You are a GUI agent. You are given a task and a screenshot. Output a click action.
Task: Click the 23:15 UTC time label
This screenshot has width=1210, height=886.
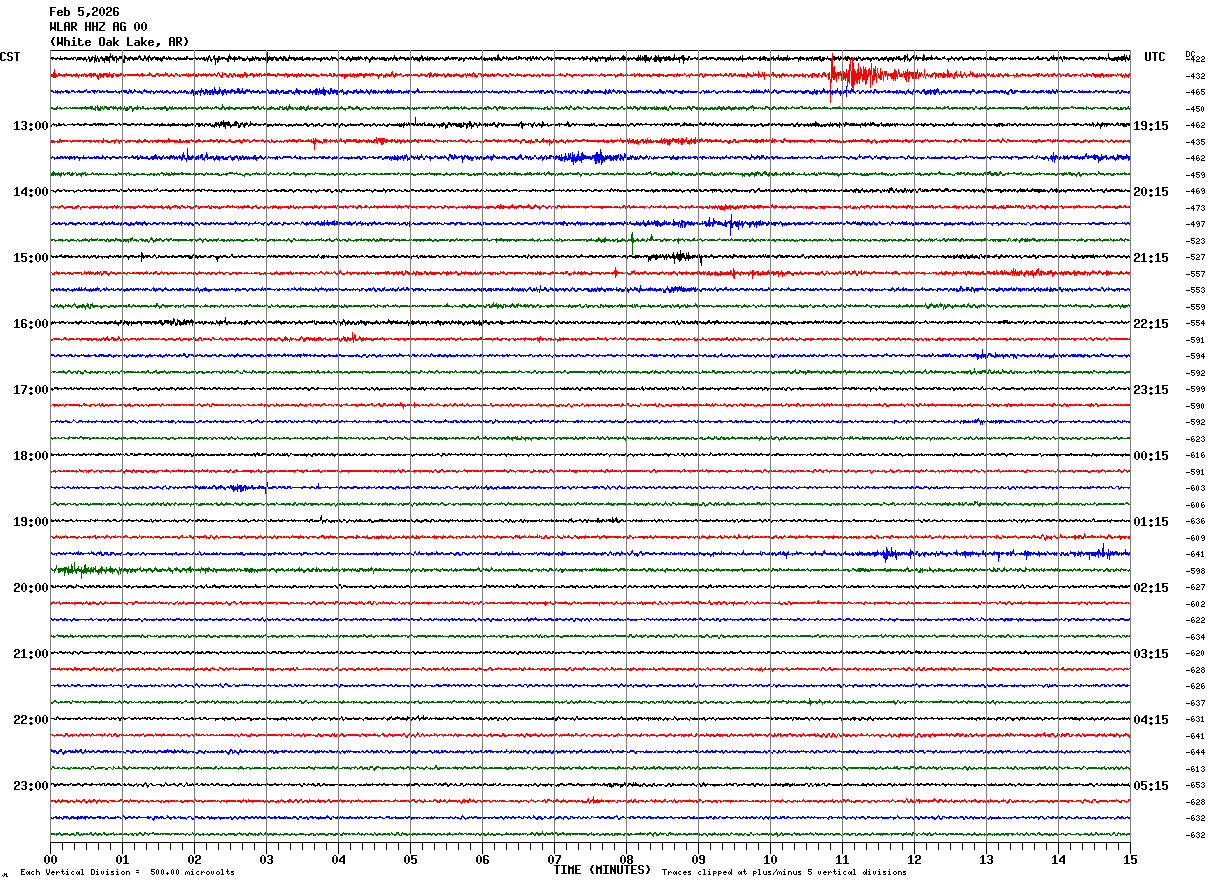pos(1151,390)
